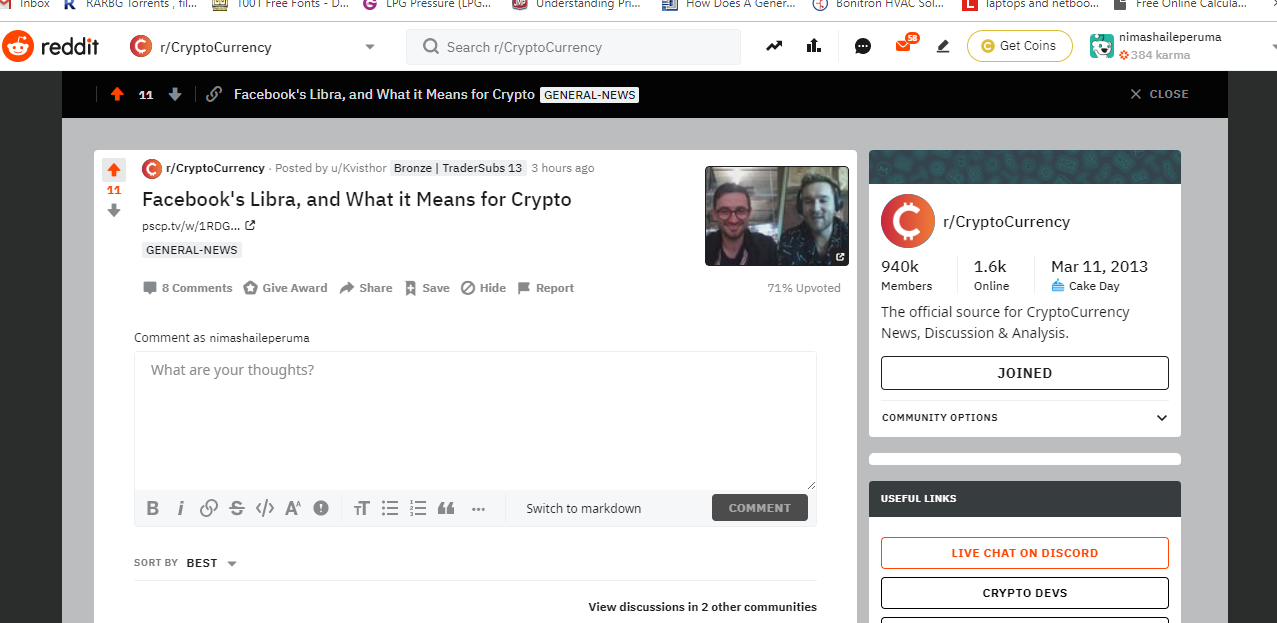Image resolution: width=1277 pixels, height=623 pixels.
Task: Click the CRYPTO DEVS button
Action: [1025, 593]
